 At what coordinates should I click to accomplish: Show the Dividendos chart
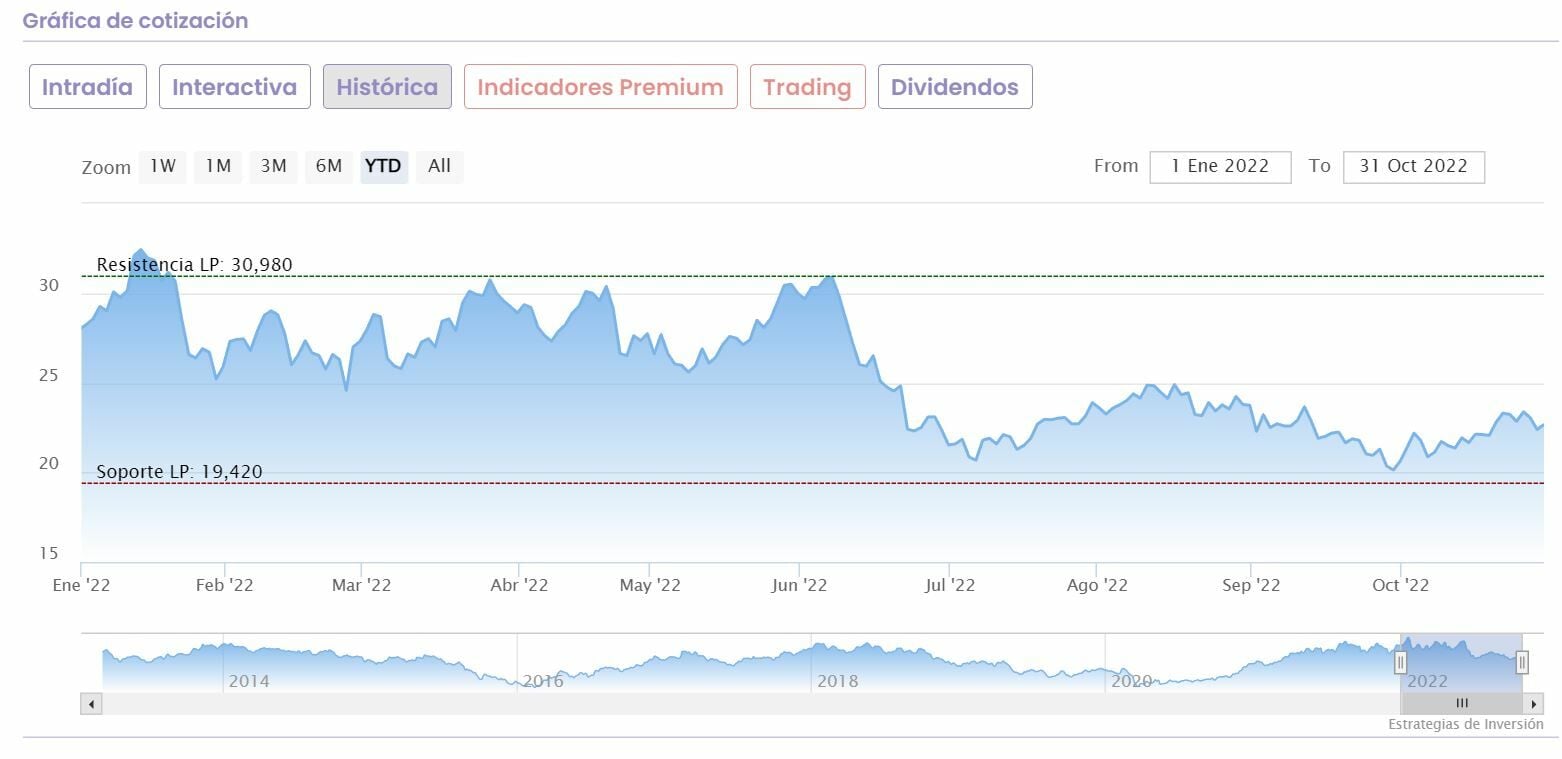pyautogui.click(x=954, y=87)
